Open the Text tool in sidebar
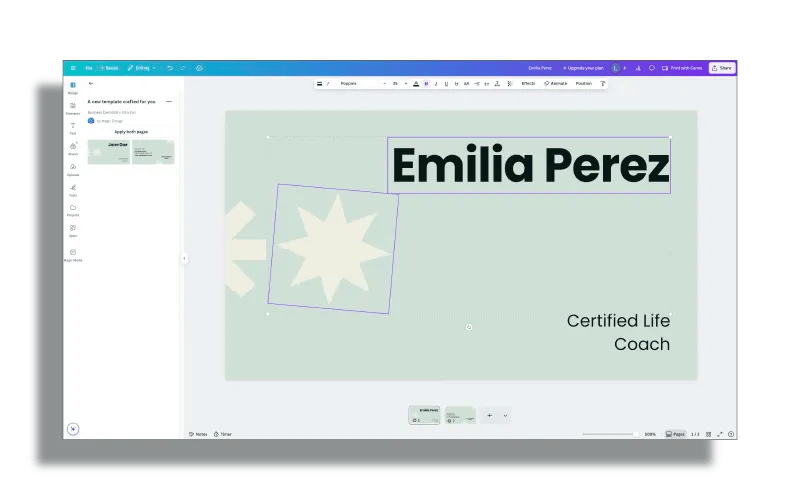The height and width of the screenshot is (500, 800). [x=73, y=127]
